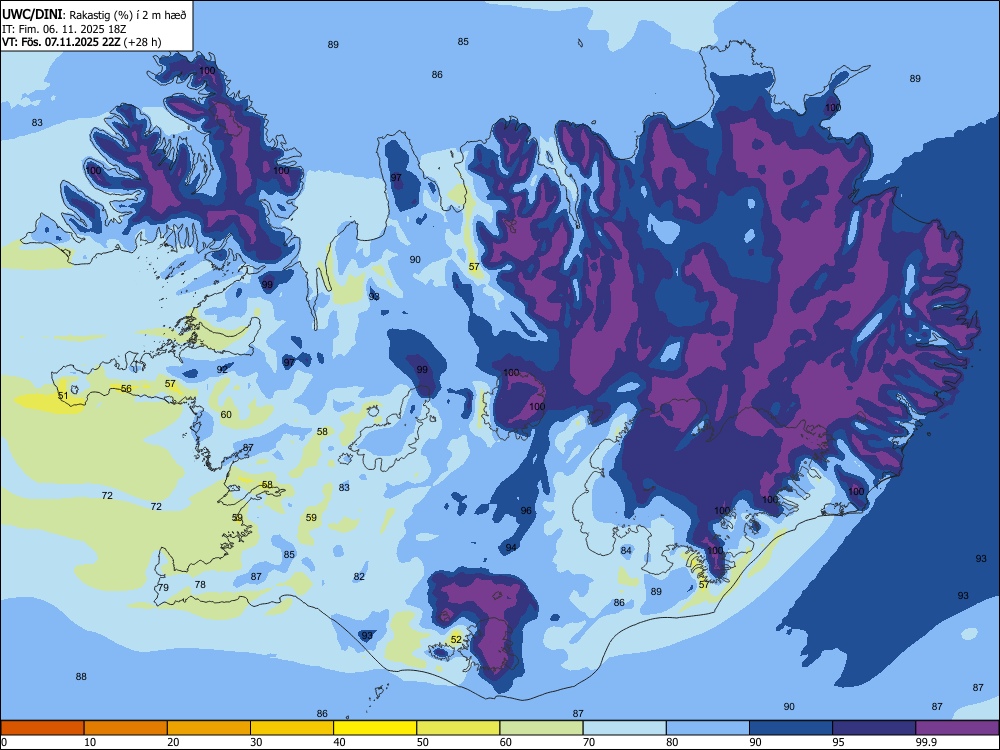The height and width of the screenshot is (750, 1000).
Task: Click the dark orange 0–10 legend swatch
Action: (42, 728)
